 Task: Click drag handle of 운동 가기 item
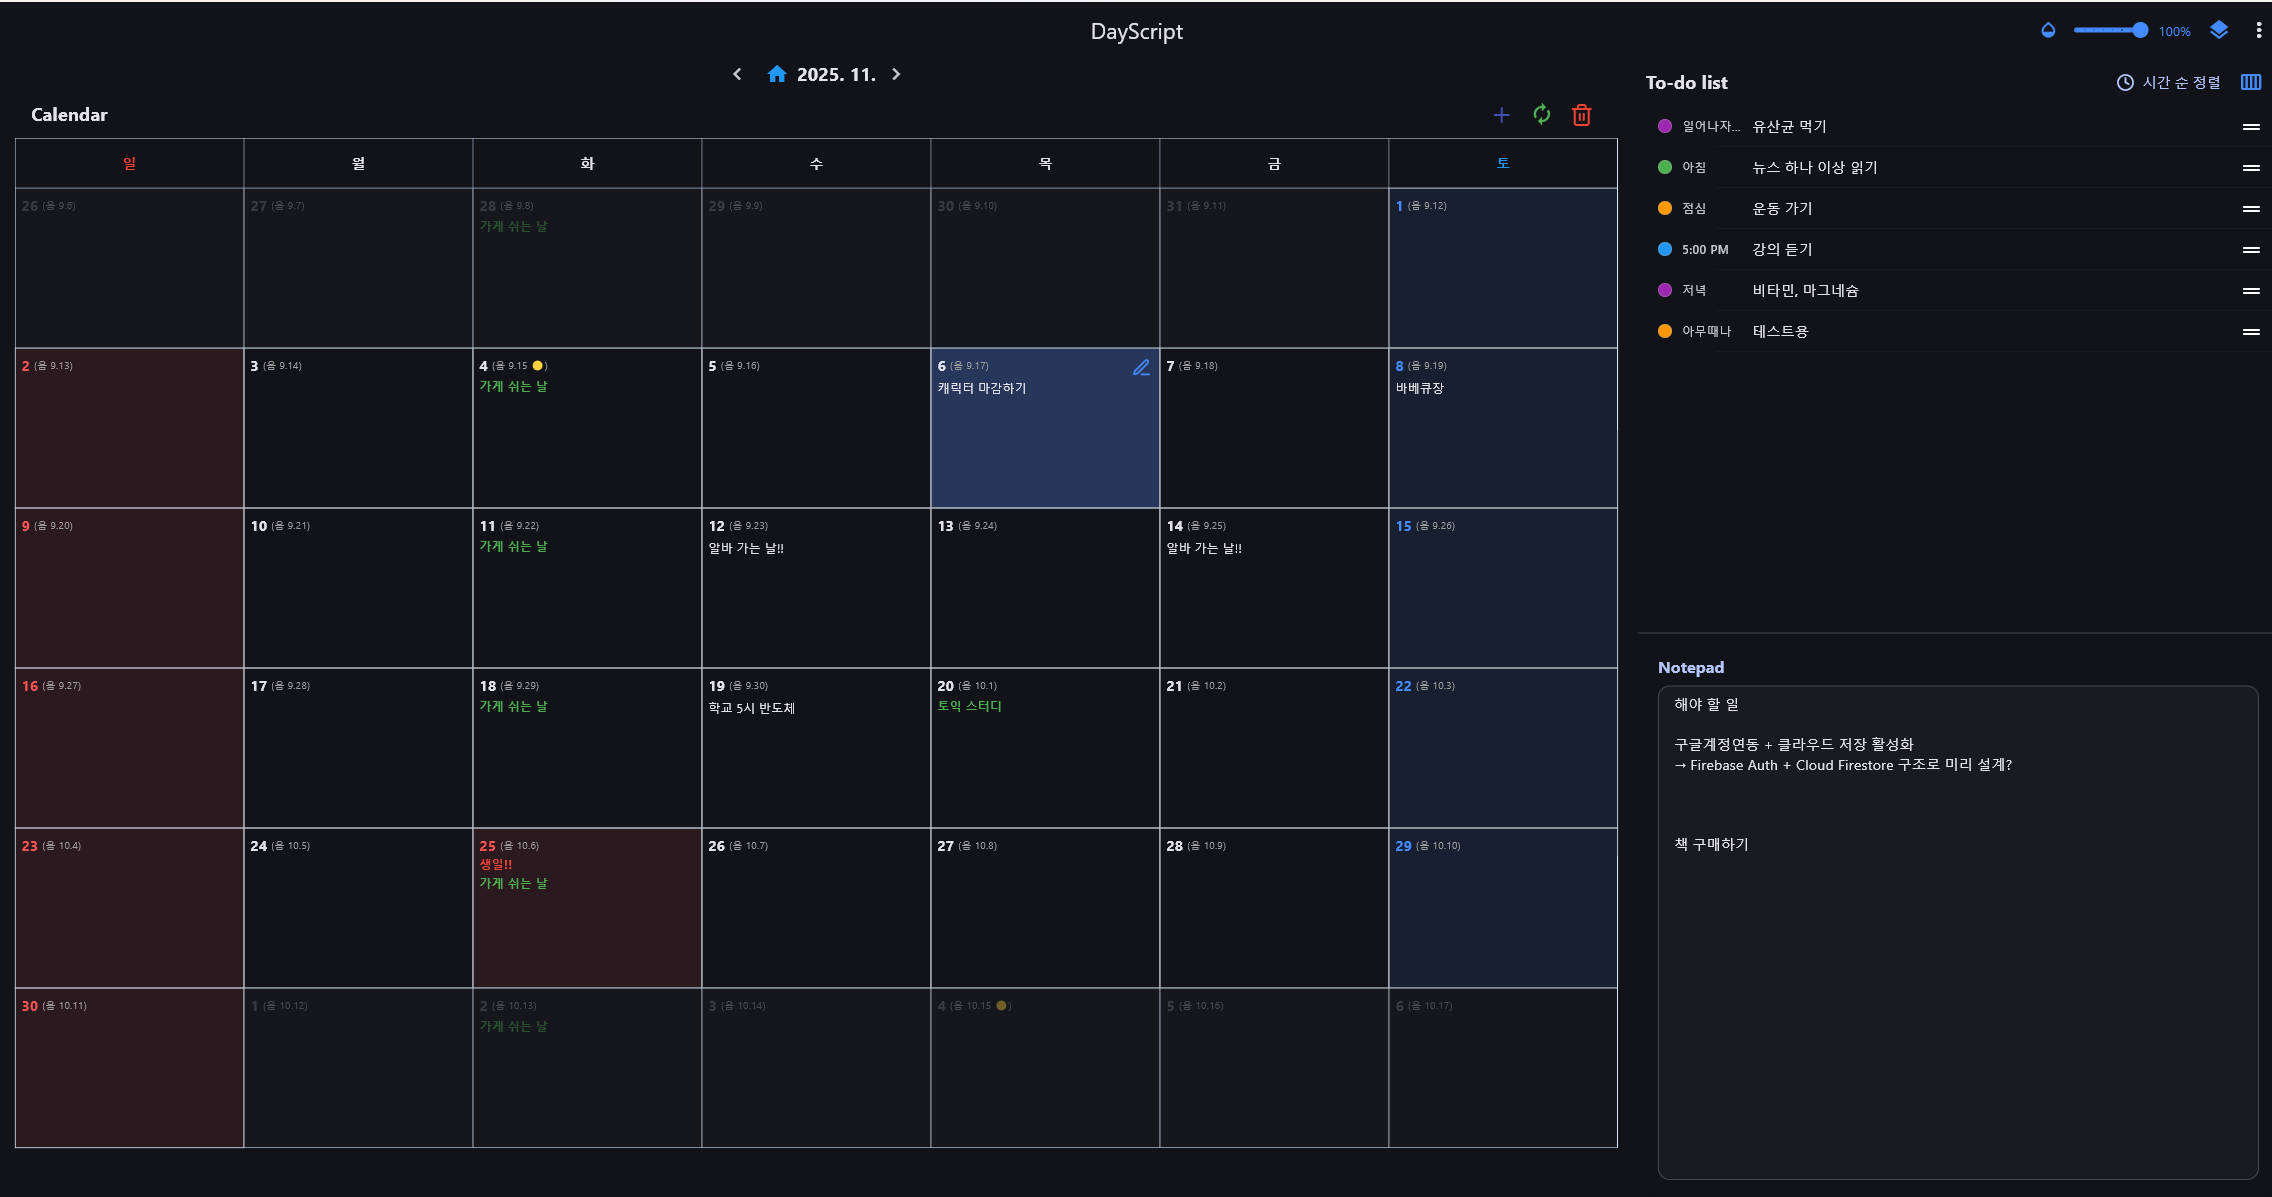coord(2251,208)
